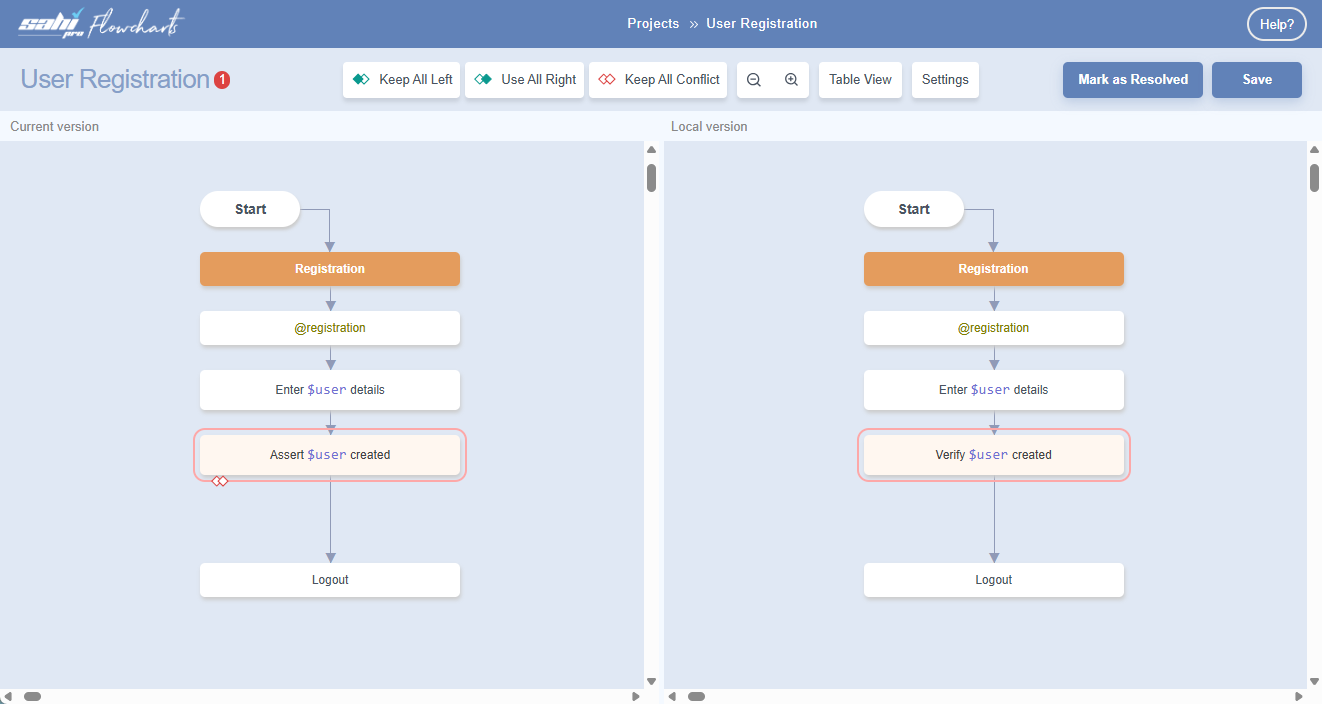
Task: Click the red conflict diamond under Assert node
Action: pyautogui.click(x=220, y=482)
